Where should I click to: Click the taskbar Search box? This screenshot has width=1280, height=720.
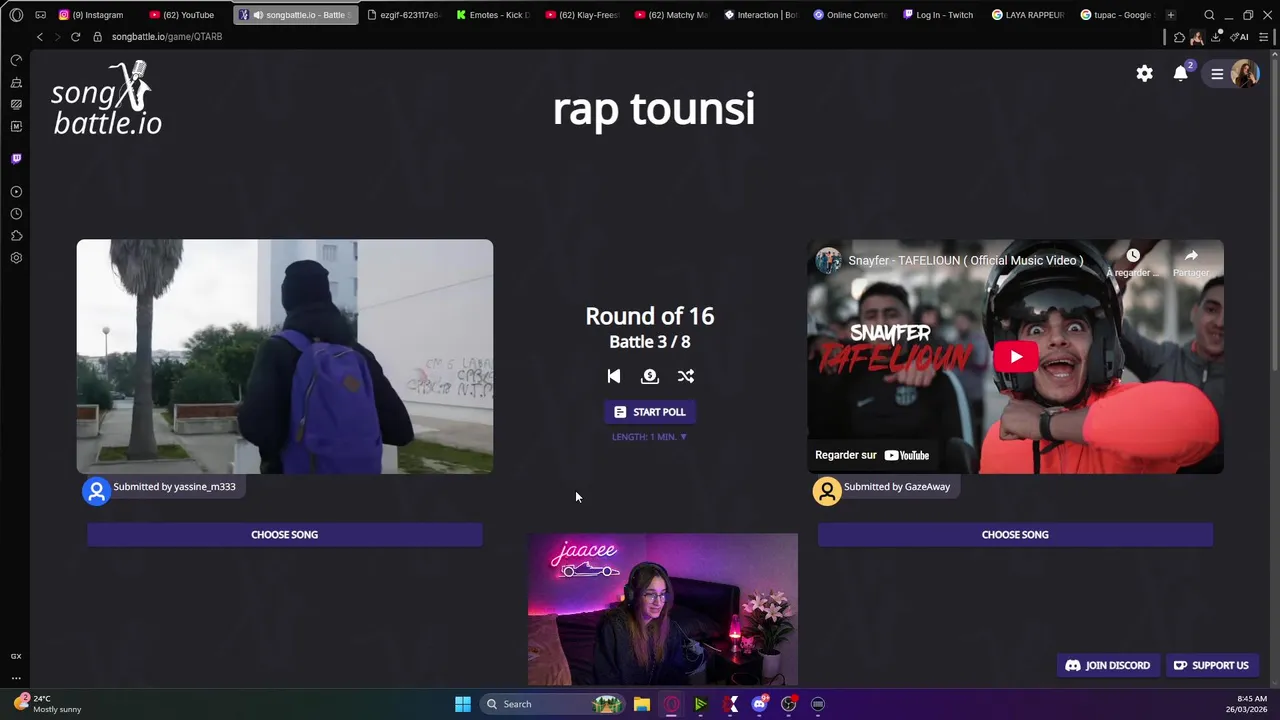[552, 704]
